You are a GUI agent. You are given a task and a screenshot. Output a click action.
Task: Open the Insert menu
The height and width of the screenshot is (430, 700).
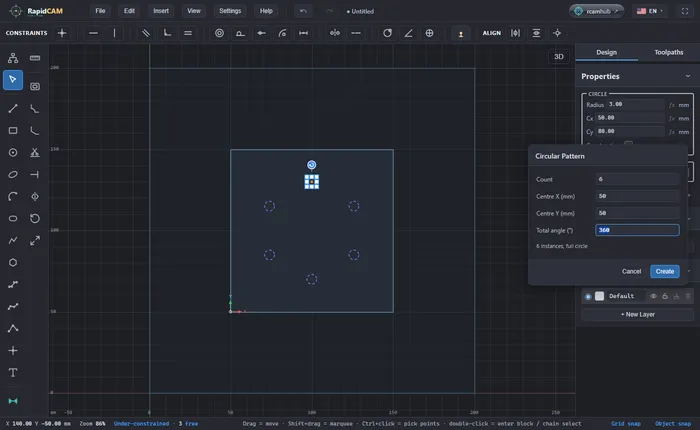(x=161, y=11)
